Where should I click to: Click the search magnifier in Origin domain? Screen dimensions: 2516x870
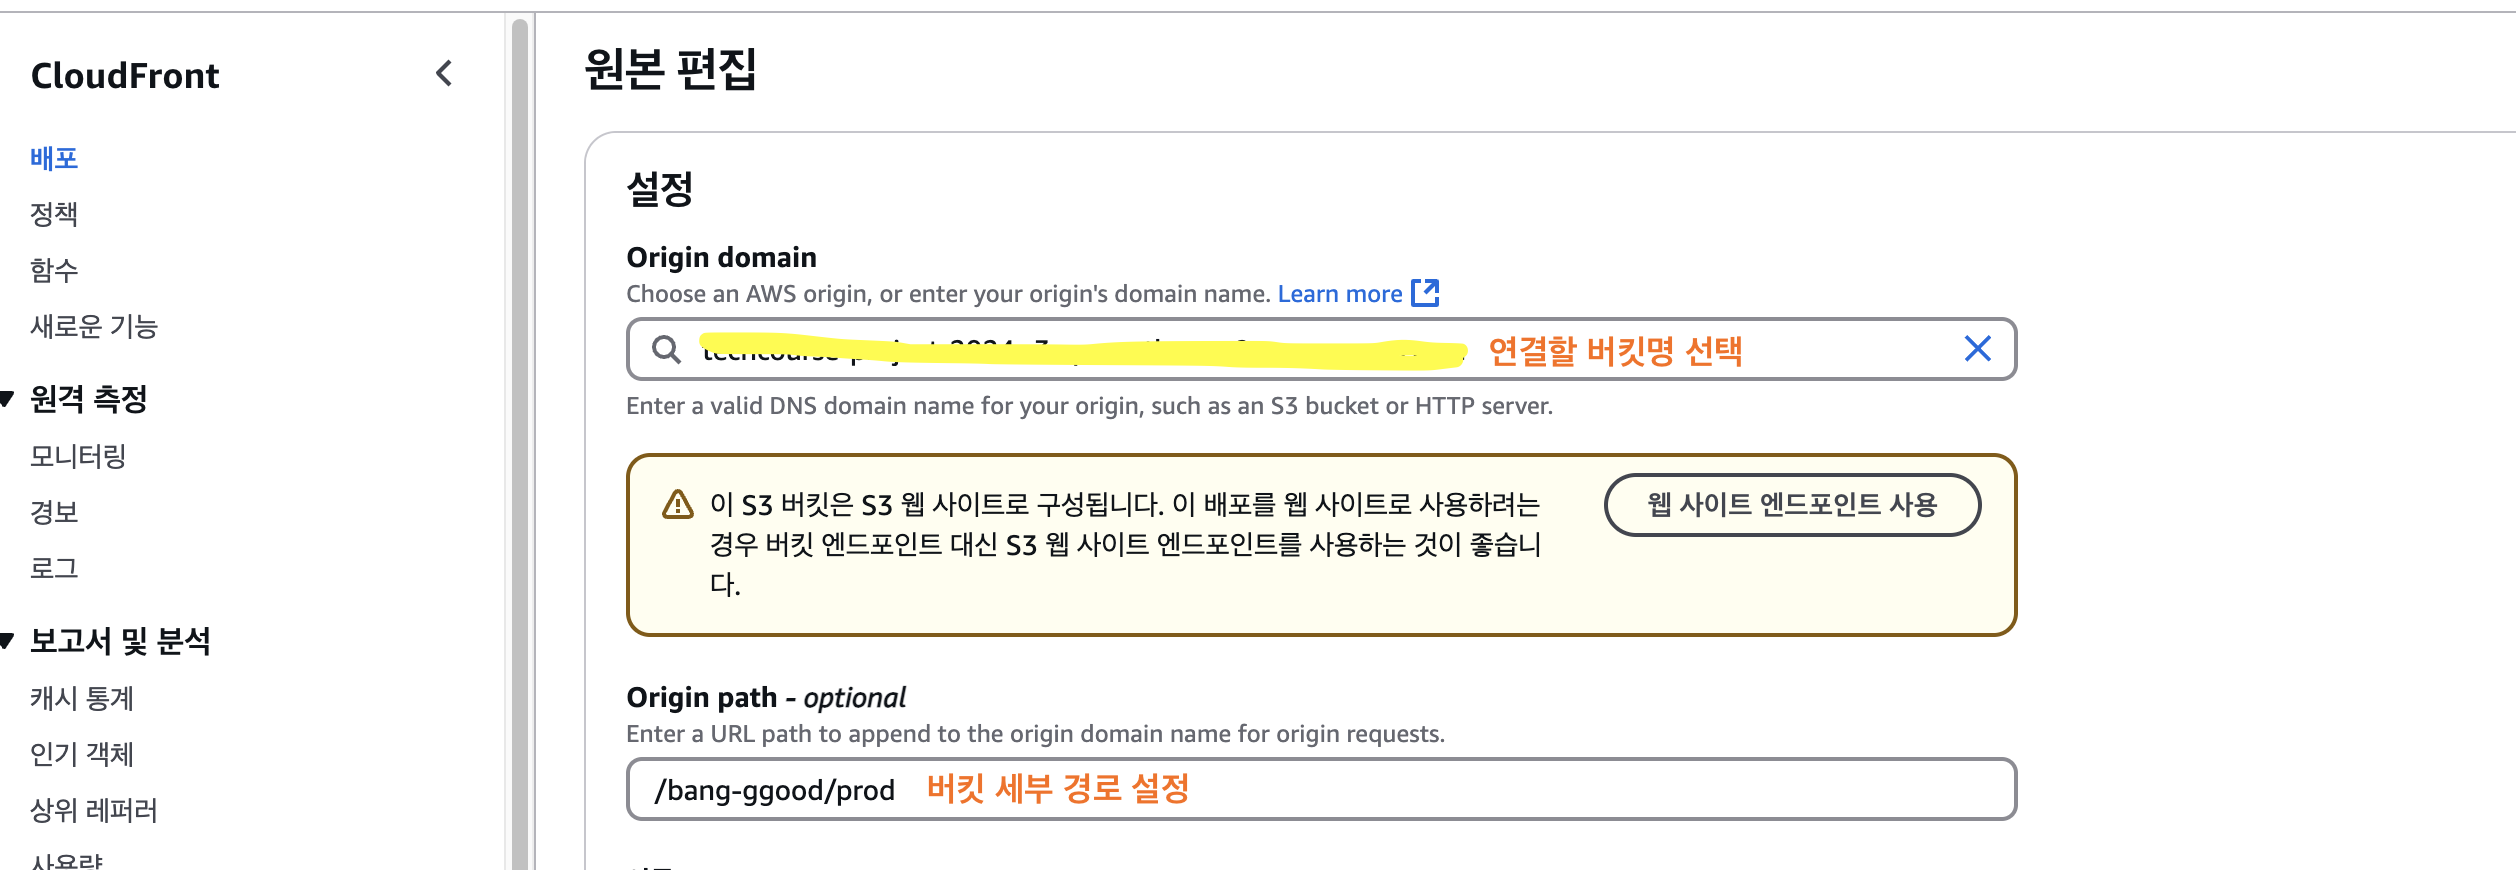666,349
